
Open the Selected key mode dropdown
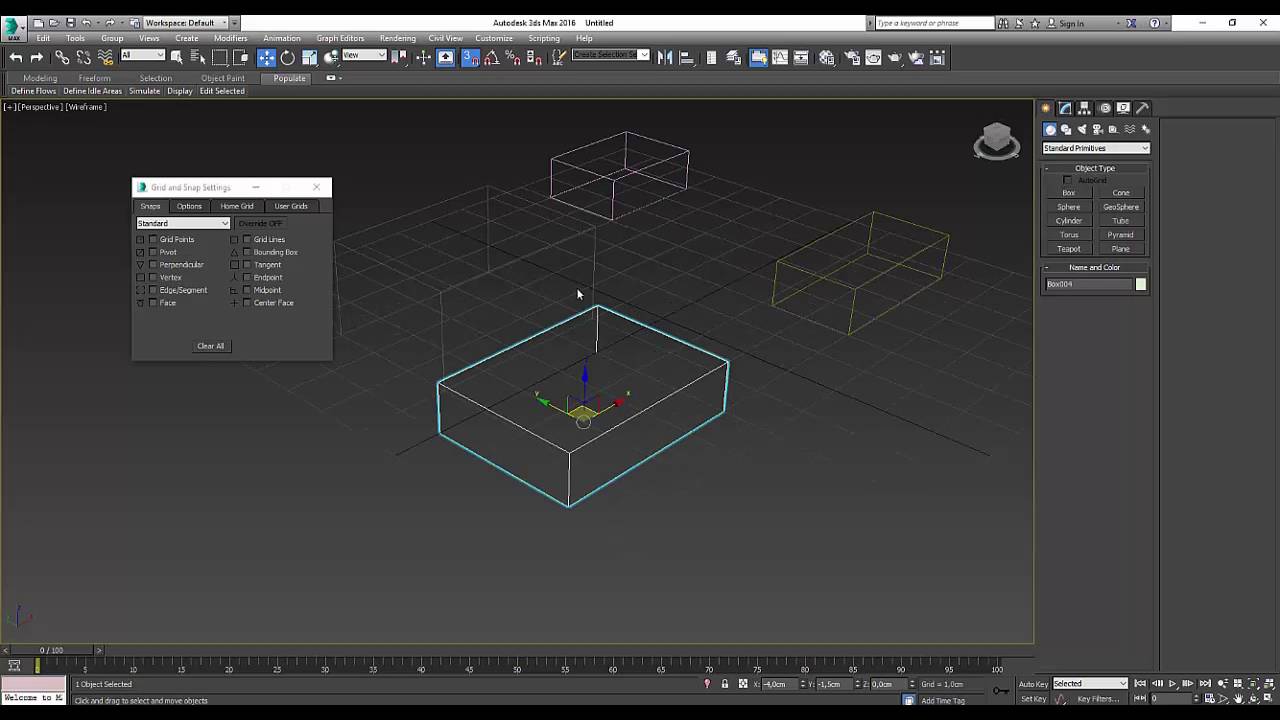1090,684
